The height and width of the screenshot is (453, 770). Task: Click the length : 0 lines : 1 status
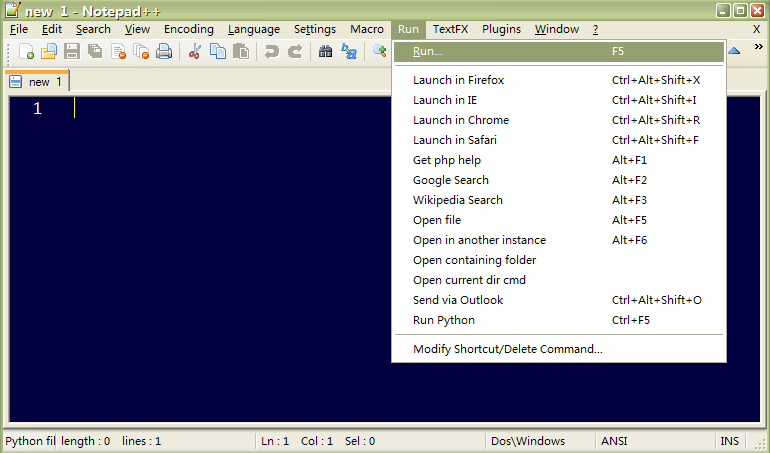156,441
